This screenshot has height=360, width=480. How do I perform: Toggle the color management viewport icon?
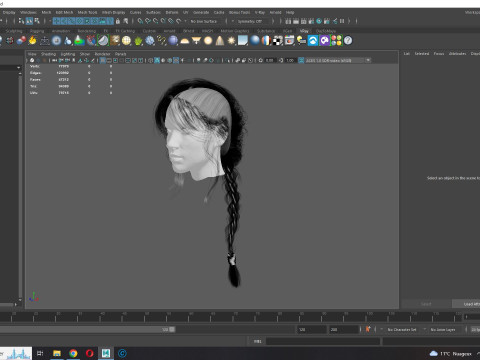[x=301, y=60]
